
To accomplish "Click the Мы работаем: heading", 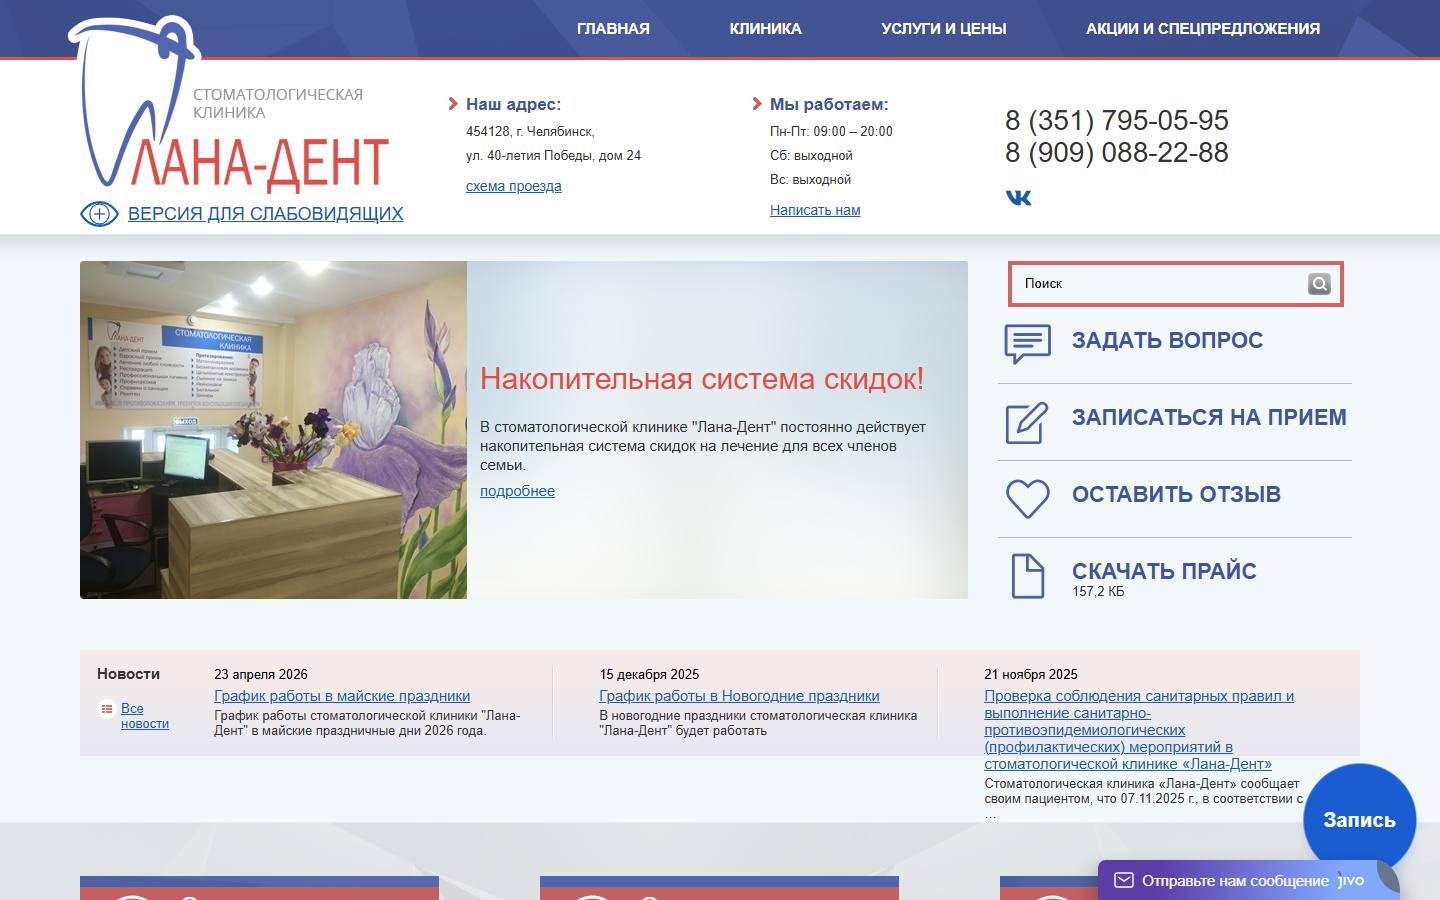I will (829, 104).
